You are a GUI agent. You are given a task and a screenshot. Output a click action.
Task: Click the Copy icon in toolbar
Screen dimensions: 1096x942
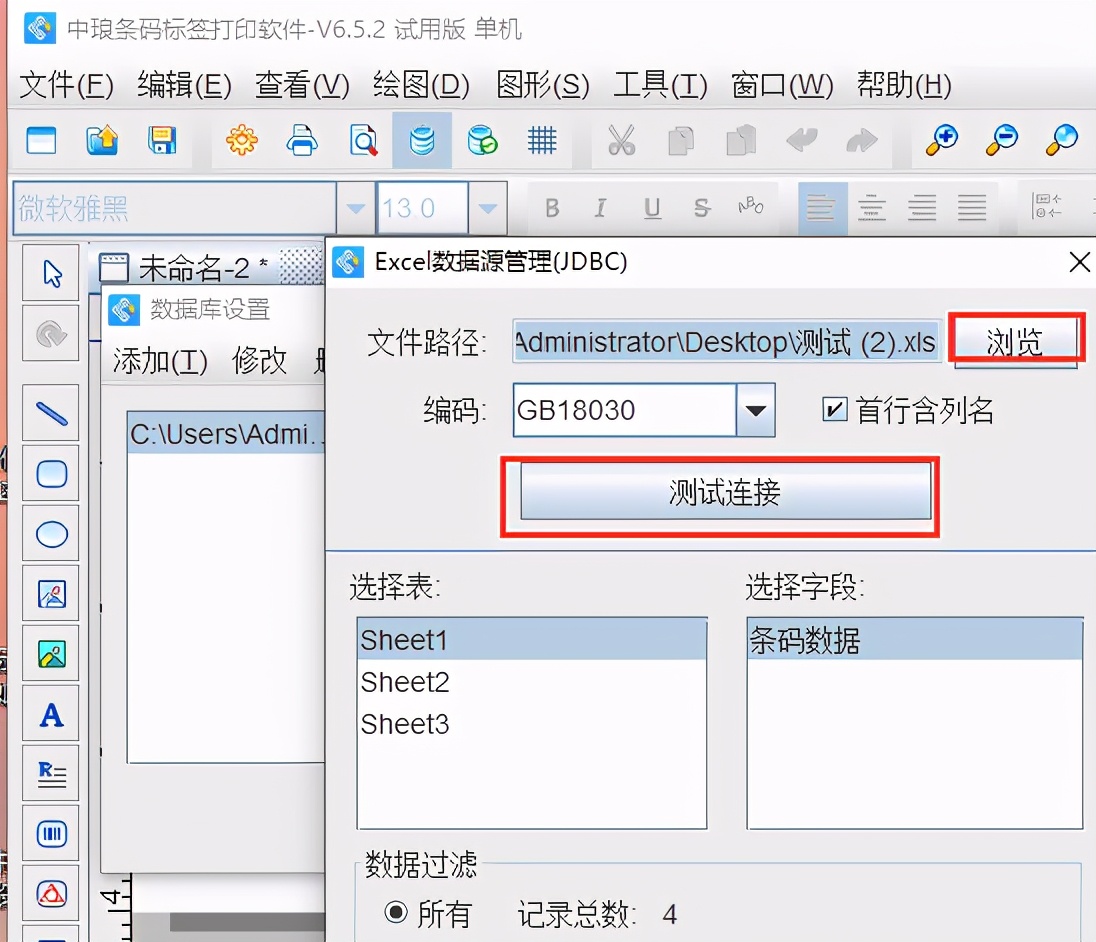681,140
